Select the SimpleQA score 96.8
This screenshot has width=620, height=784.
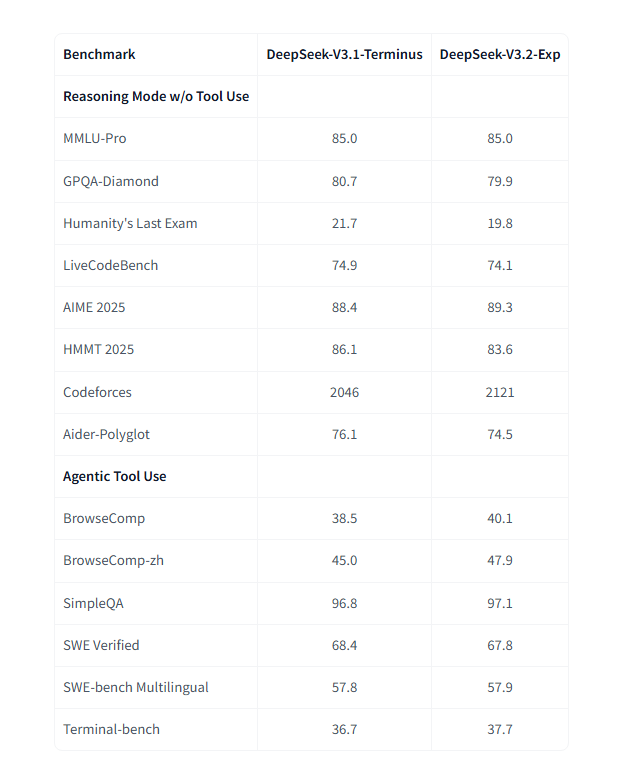(x=344, y=603)
